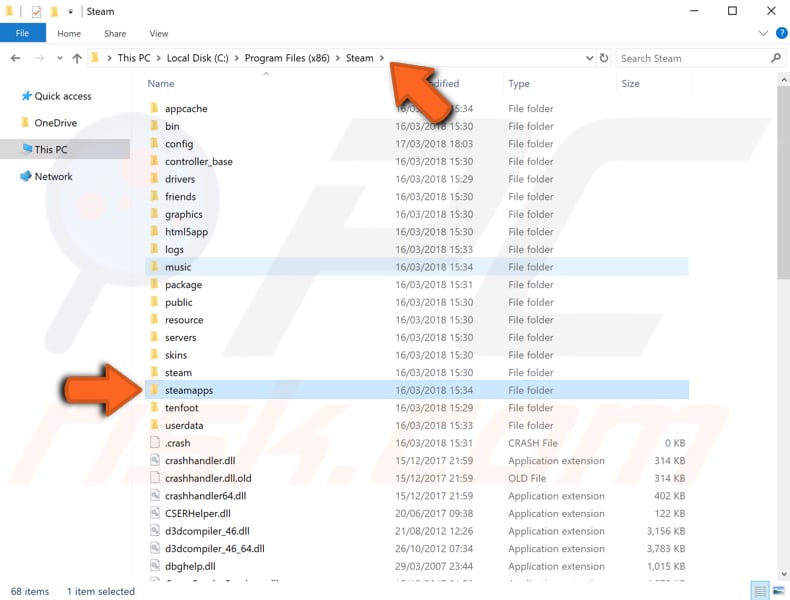Expand chevron after Steam in address bar
This screenshot has width=790, height=600.
pos(382,58)
